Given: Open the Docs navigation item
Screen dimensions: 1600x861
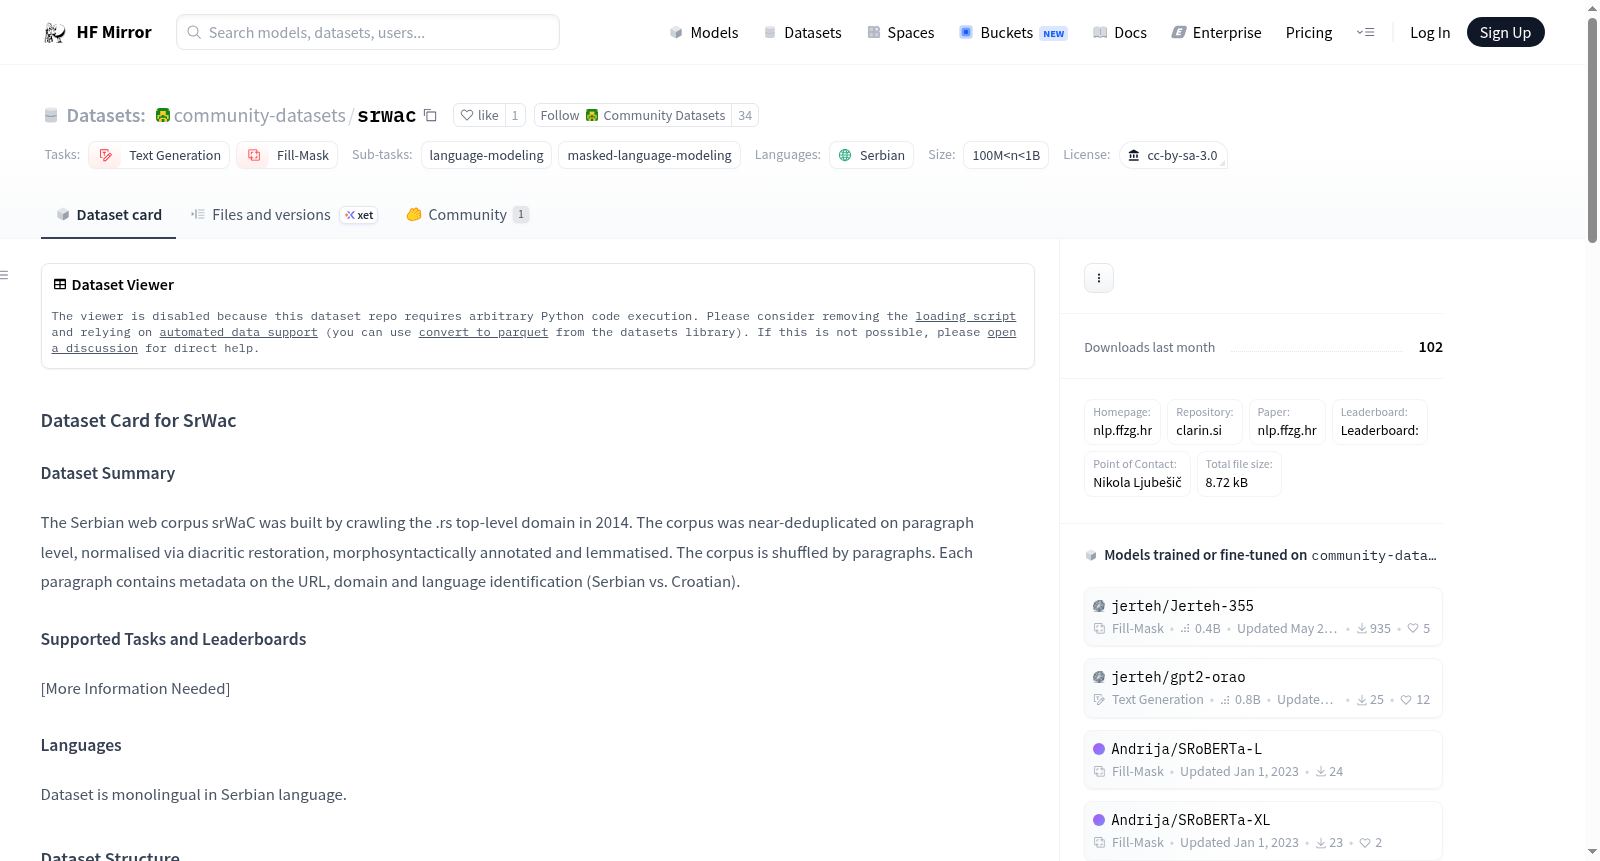Looking at the screenshot, I should tap(1119, 33).
